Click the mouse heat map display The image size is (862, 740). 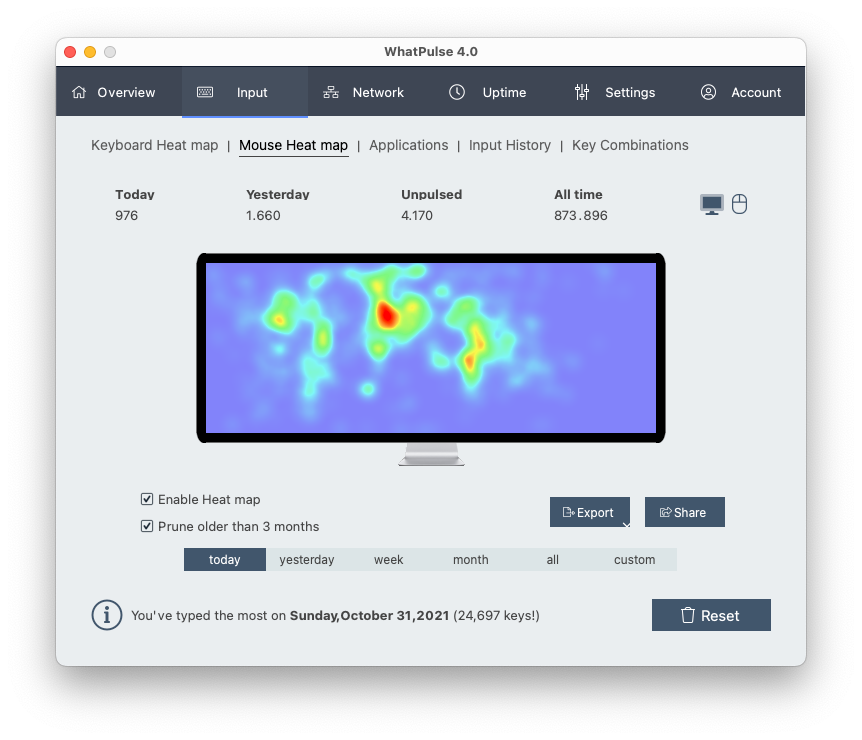tap(430, 347)
